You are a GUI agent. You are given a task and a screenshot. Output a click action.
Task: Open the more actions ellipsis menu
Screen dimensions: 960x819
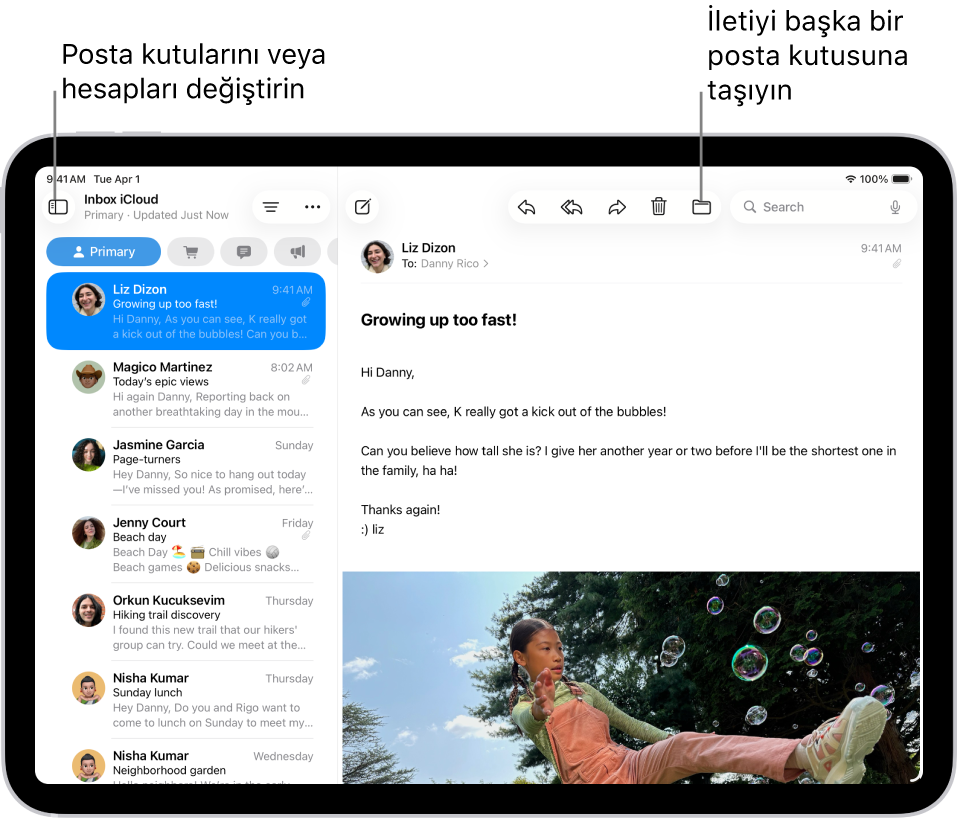pyautogui.click(x=313, y=207)
